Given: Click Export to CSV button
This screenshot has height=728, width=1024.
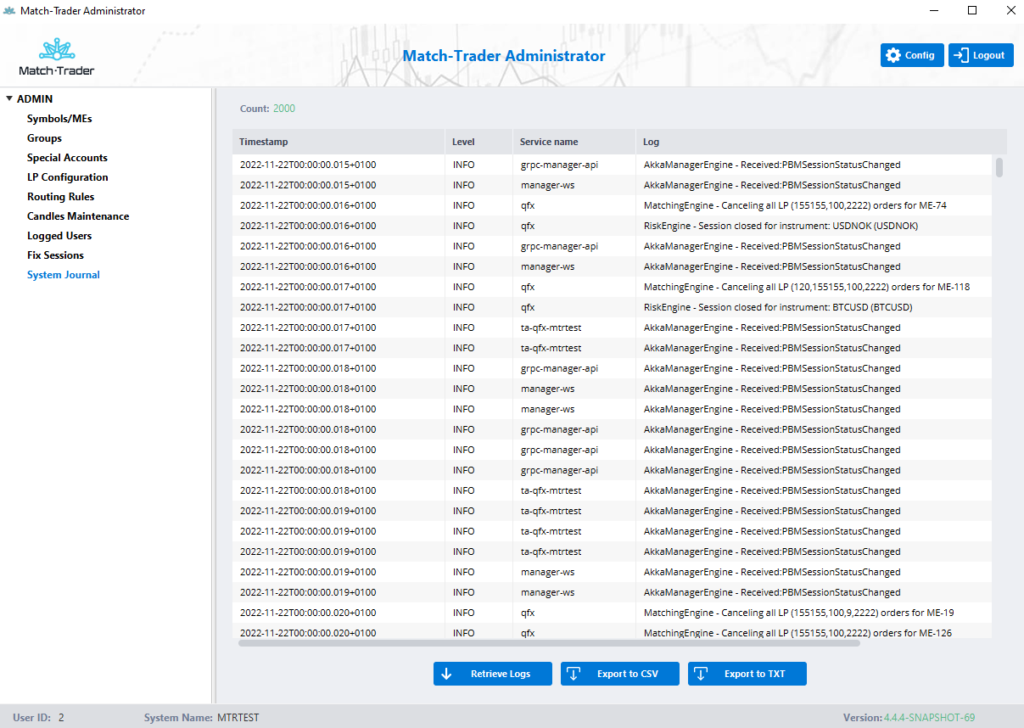Looking at the screenshot, I should click(620, 674).
